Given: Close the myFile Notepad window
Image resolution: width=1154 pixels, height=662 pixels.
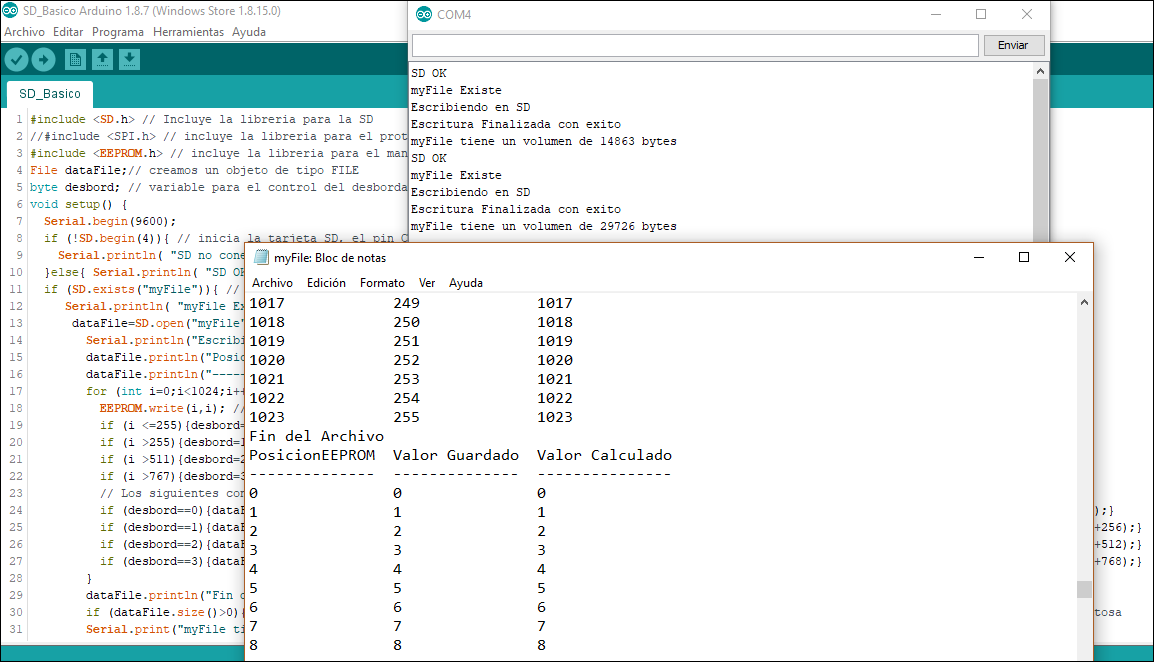Looking at the screenshot, I should pyautogui.click(x=1070, y=257).
